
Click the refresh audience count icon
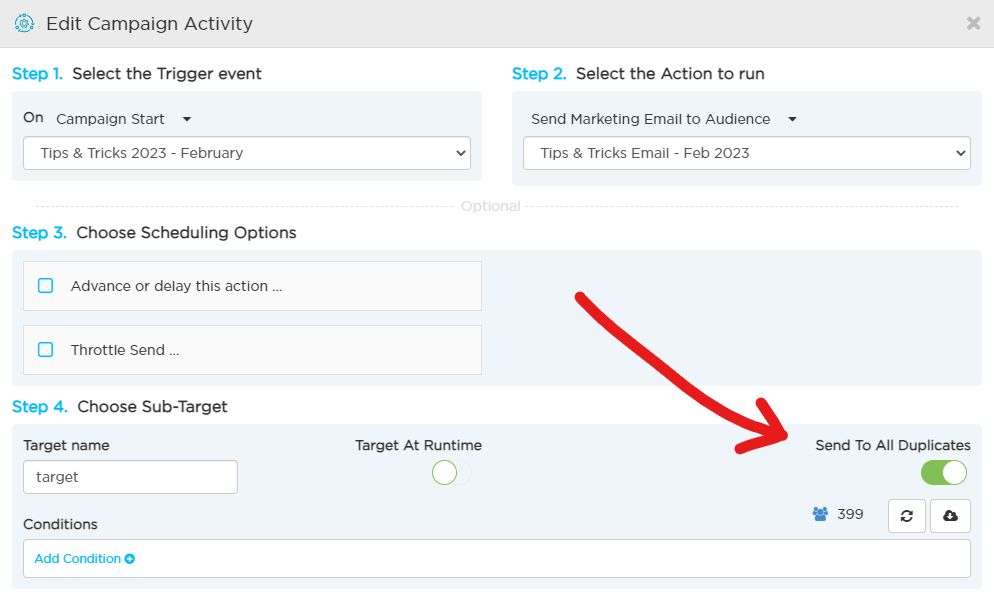click(x=907, y=516)
